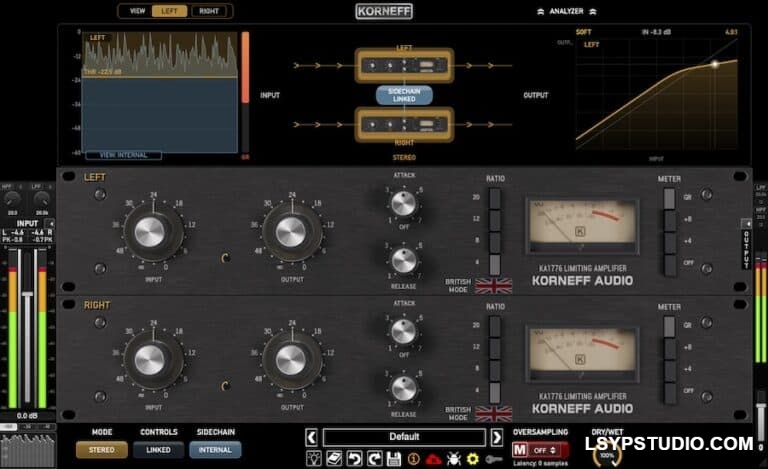Screen dimensions: 768x469
Task: Click the knee point on transfer curve
Action: pos(715,64)
